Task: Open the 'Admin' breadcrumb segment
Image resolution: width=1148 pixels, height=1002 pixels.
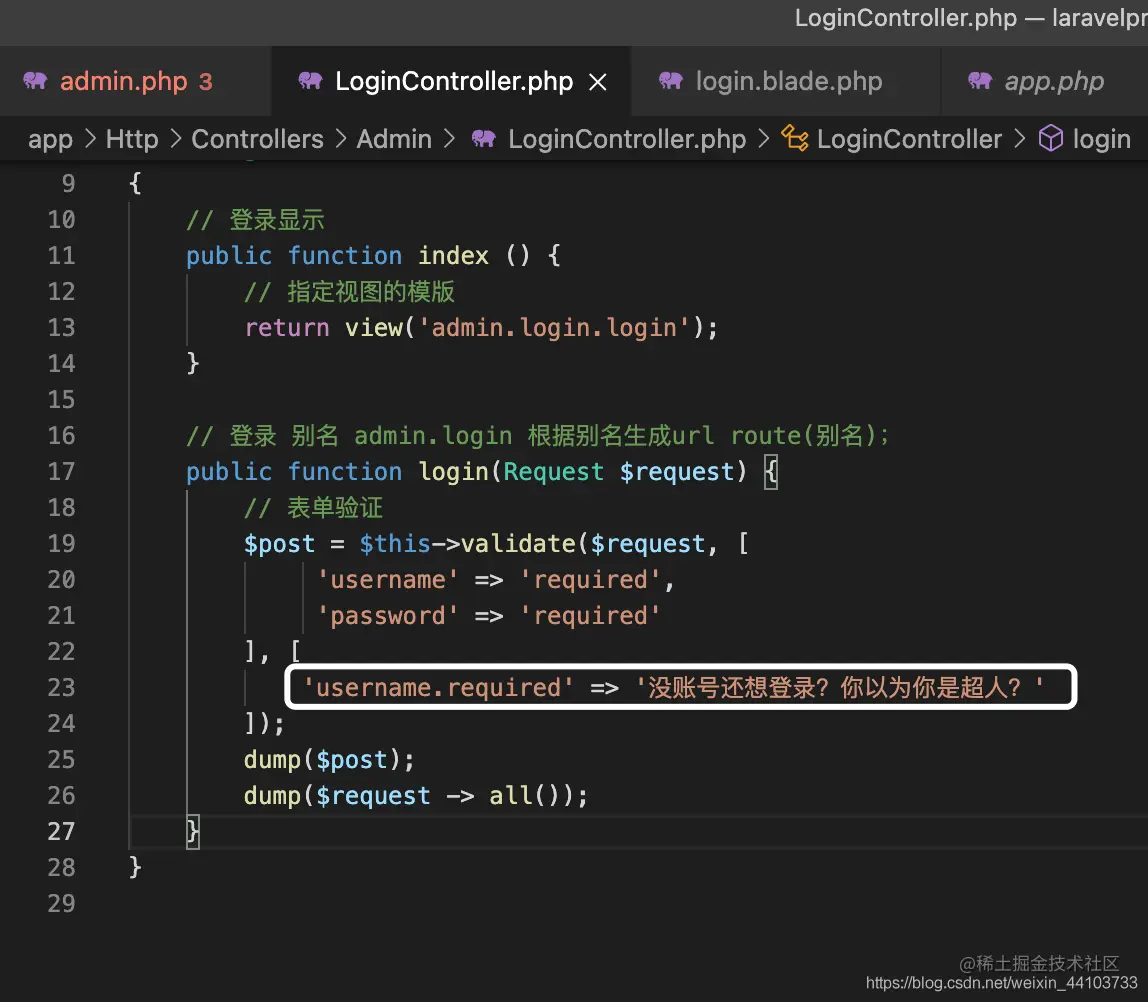Action: point(394,139)
